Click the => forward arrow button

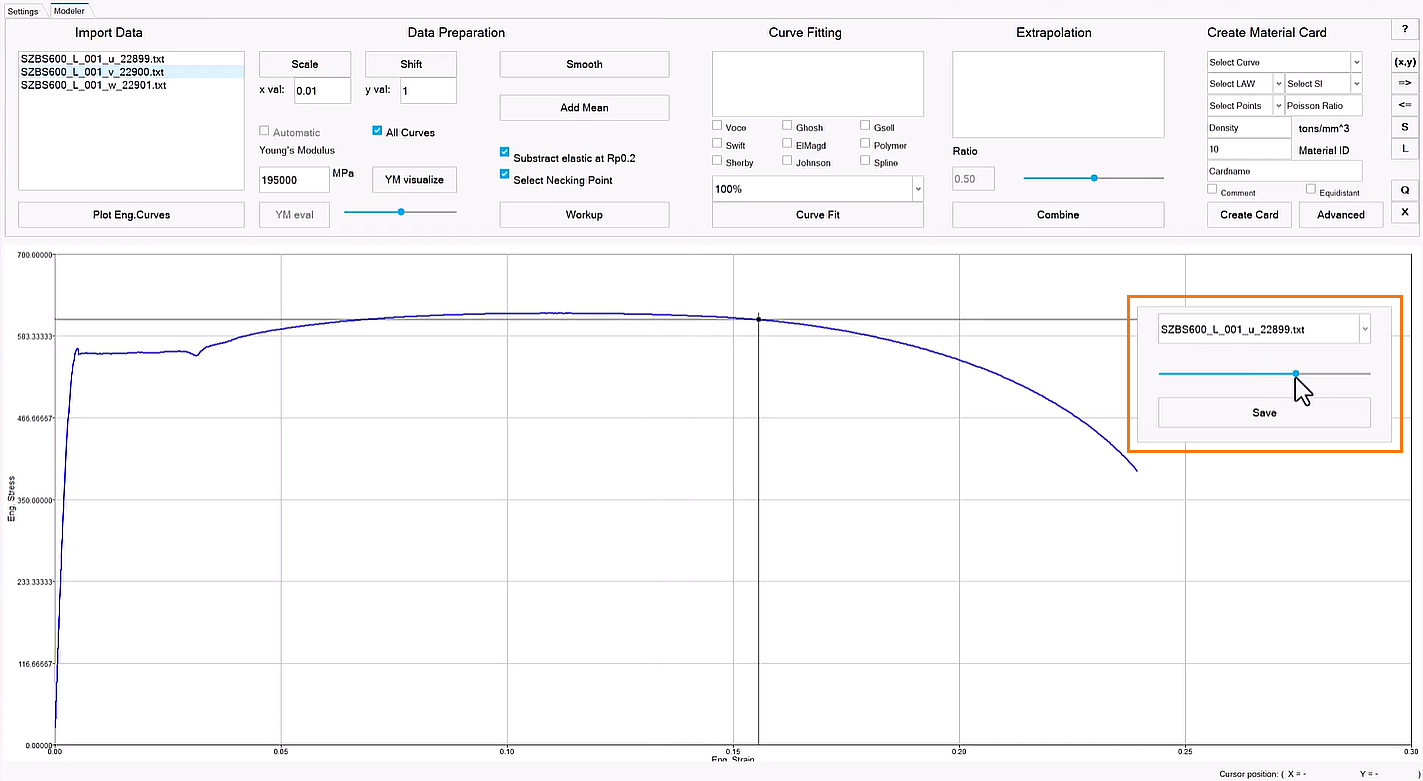(x=1404, y=83)
